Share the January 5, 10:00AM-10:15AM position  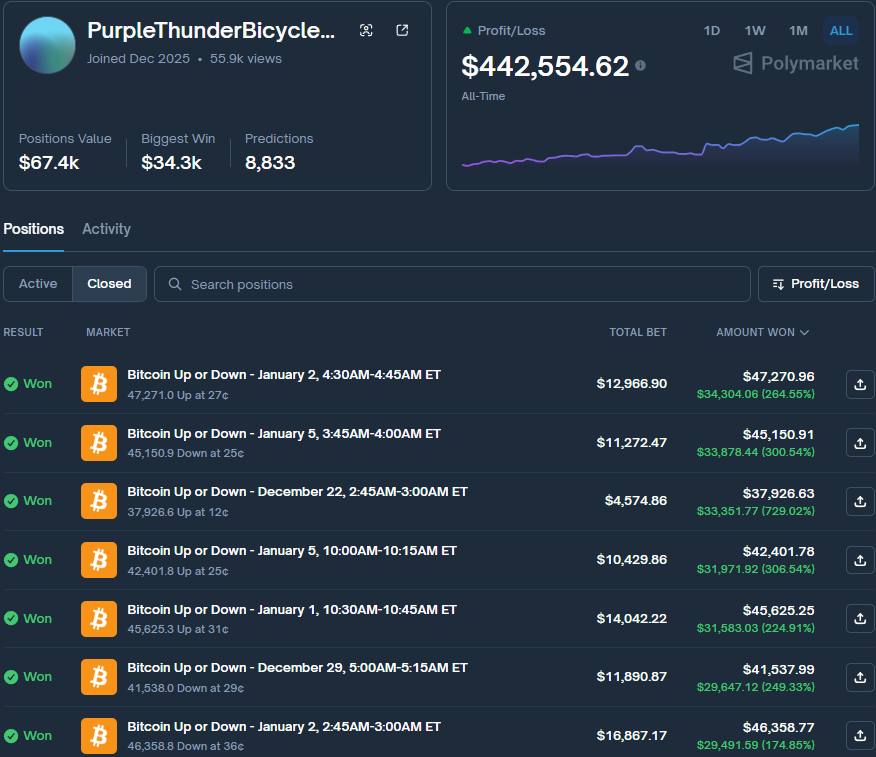(860, 560)
